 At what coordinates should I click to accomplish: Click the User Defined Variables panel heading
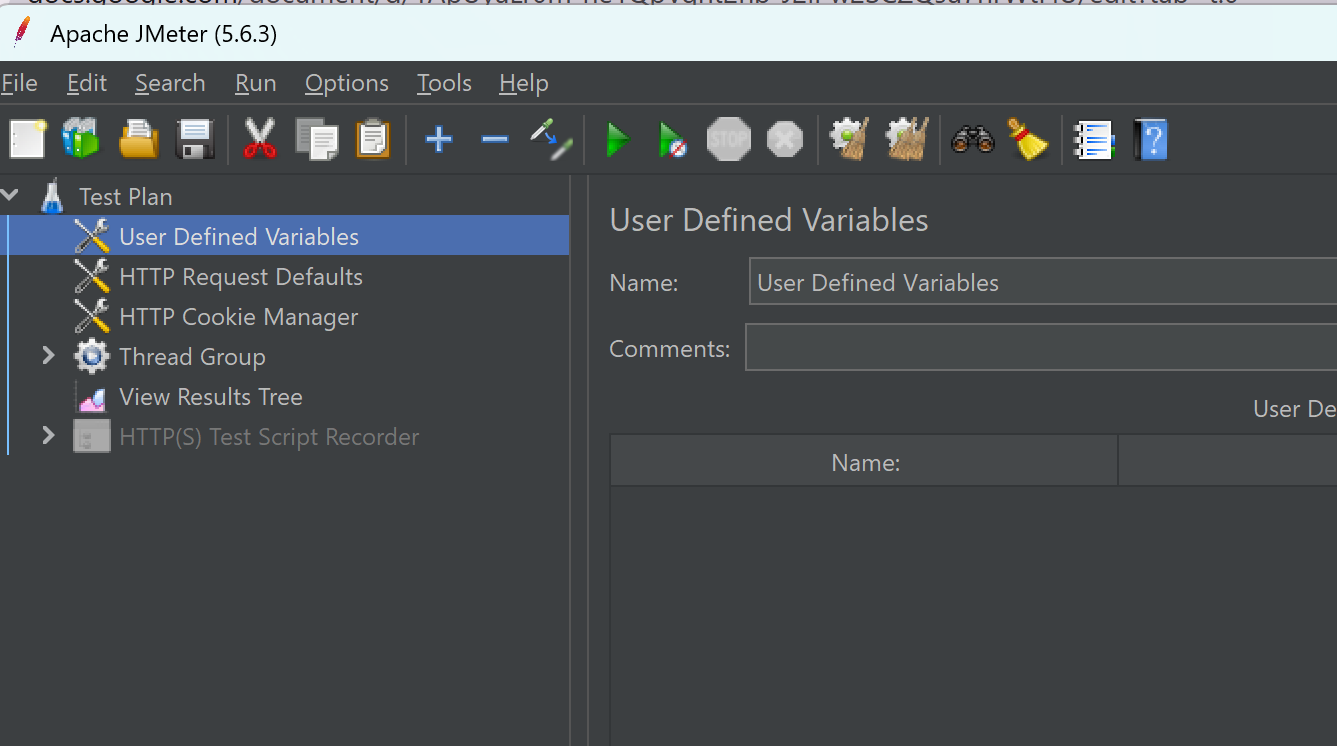pos(768,220)
